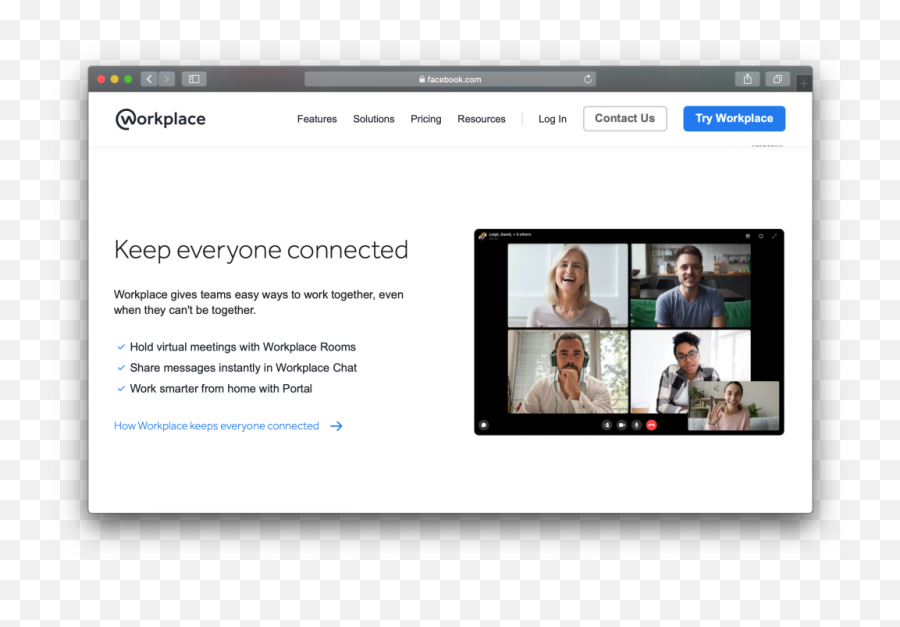Click 'Hold virtual meetings with Workplace Rooms' text

[243, 347]
